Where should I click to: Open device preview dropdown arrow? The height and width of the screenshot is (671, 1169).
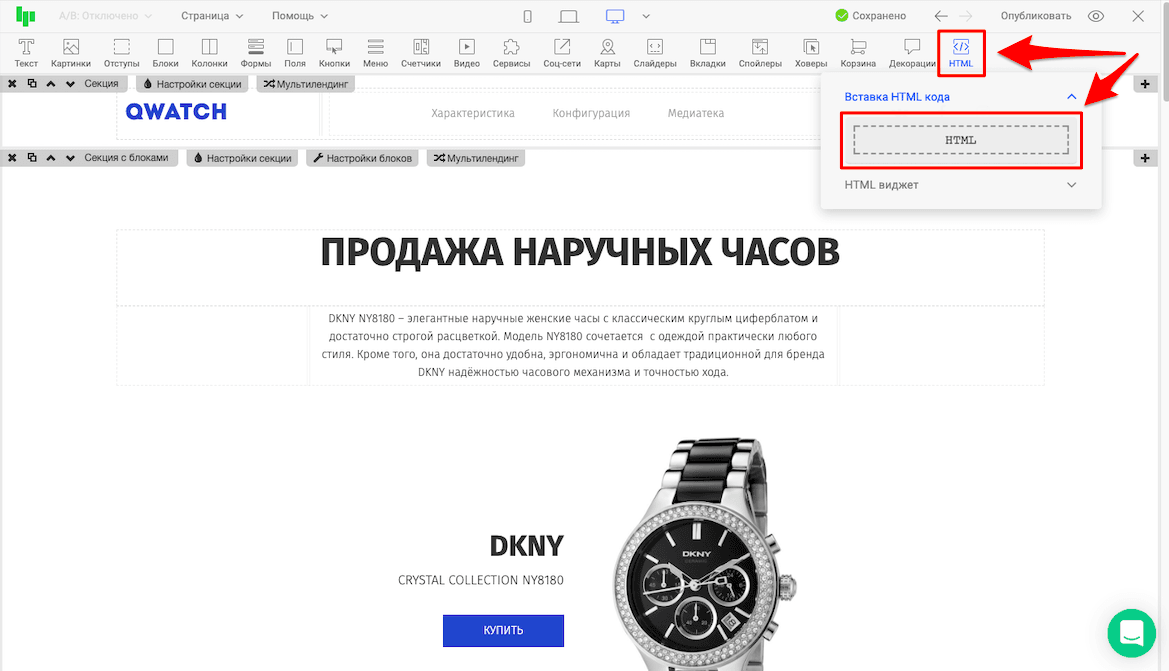tap(646, 16)
